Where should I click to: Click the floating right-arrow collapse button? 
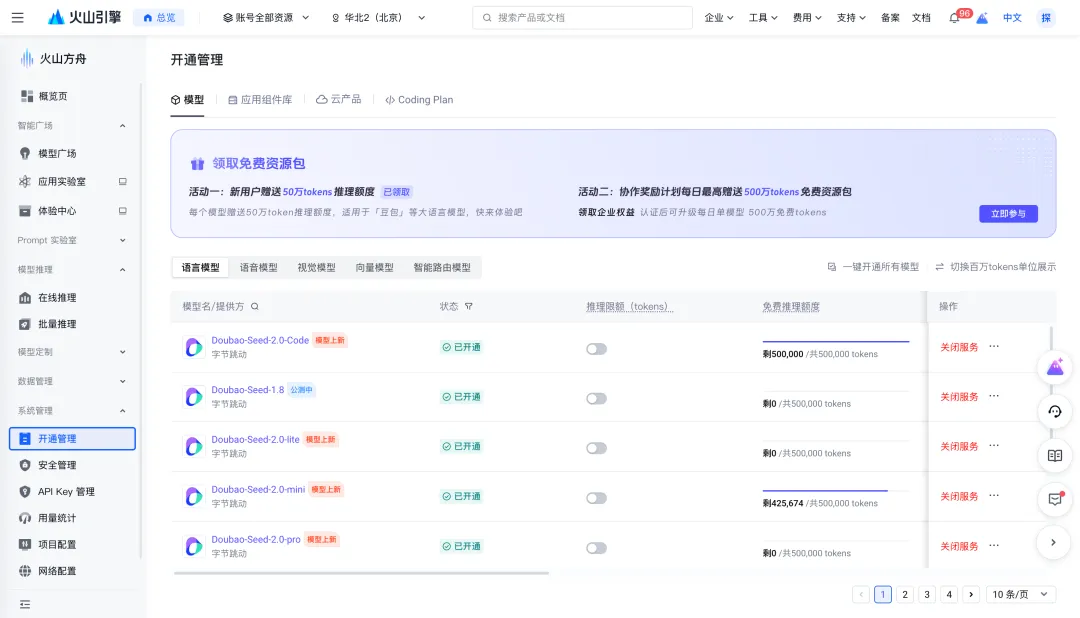coord(1053,543)
